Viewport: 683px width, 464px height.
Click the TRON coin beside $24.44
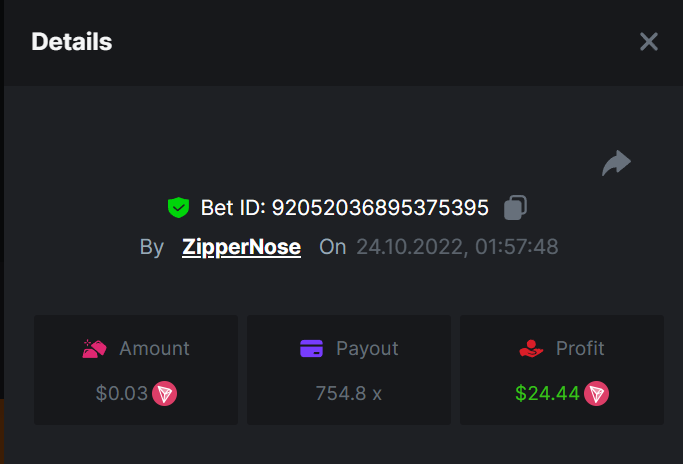[597, 393]
